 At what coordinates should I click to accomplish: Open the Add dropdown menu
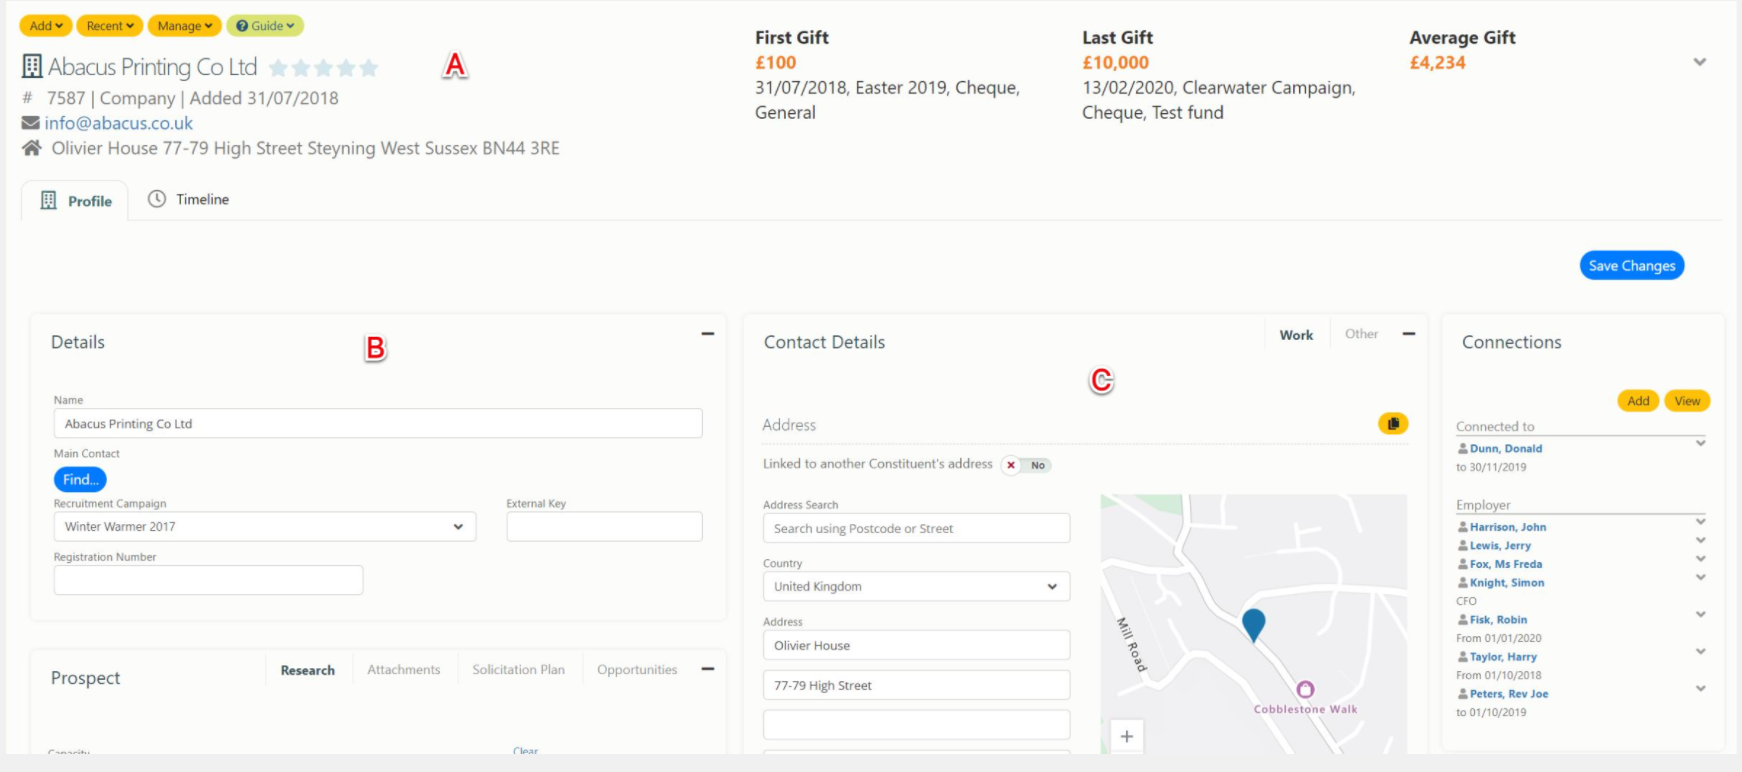coord(46,26)
